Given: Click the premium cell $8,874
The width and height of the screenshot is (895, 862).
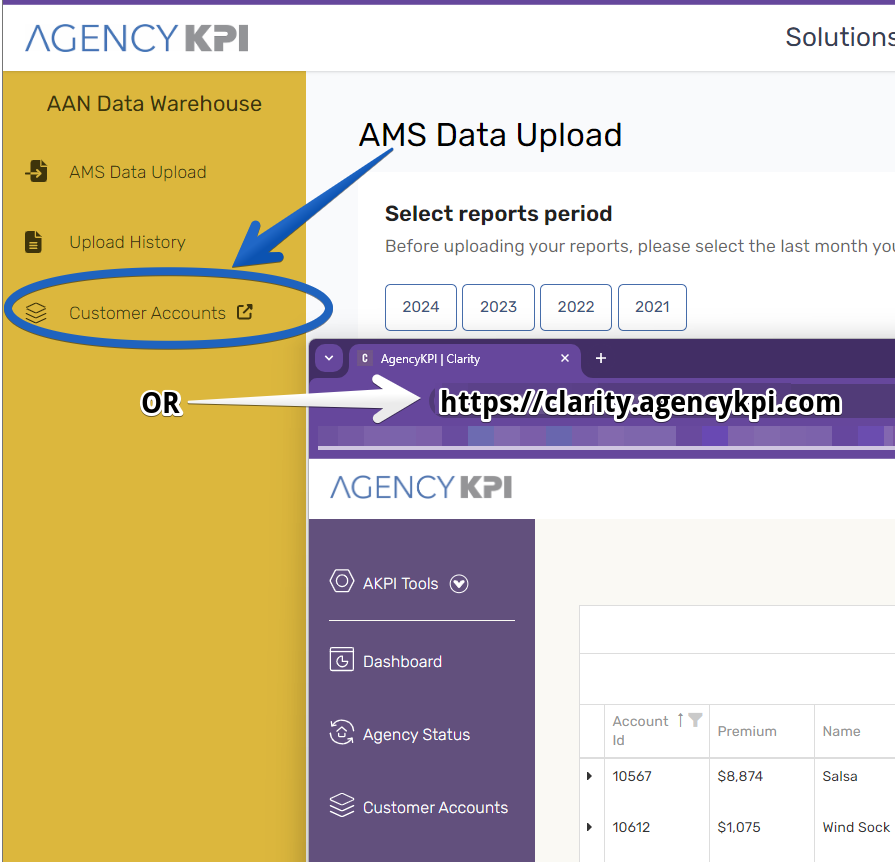Looking at the screenshot, I should (x=740, y=776).
